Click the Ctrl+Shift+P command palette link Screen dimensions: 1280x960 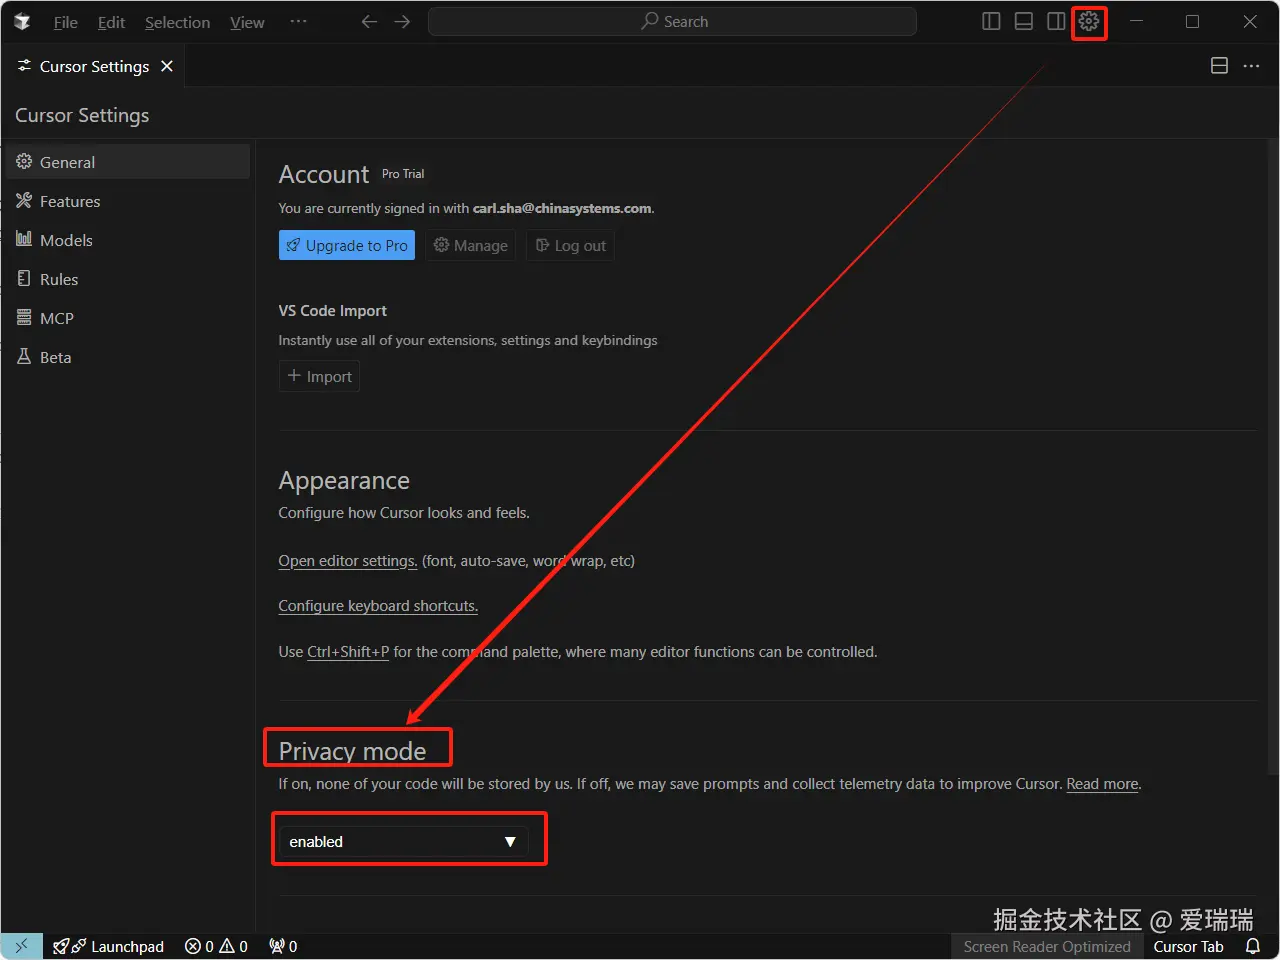click(x=348, y=652)
